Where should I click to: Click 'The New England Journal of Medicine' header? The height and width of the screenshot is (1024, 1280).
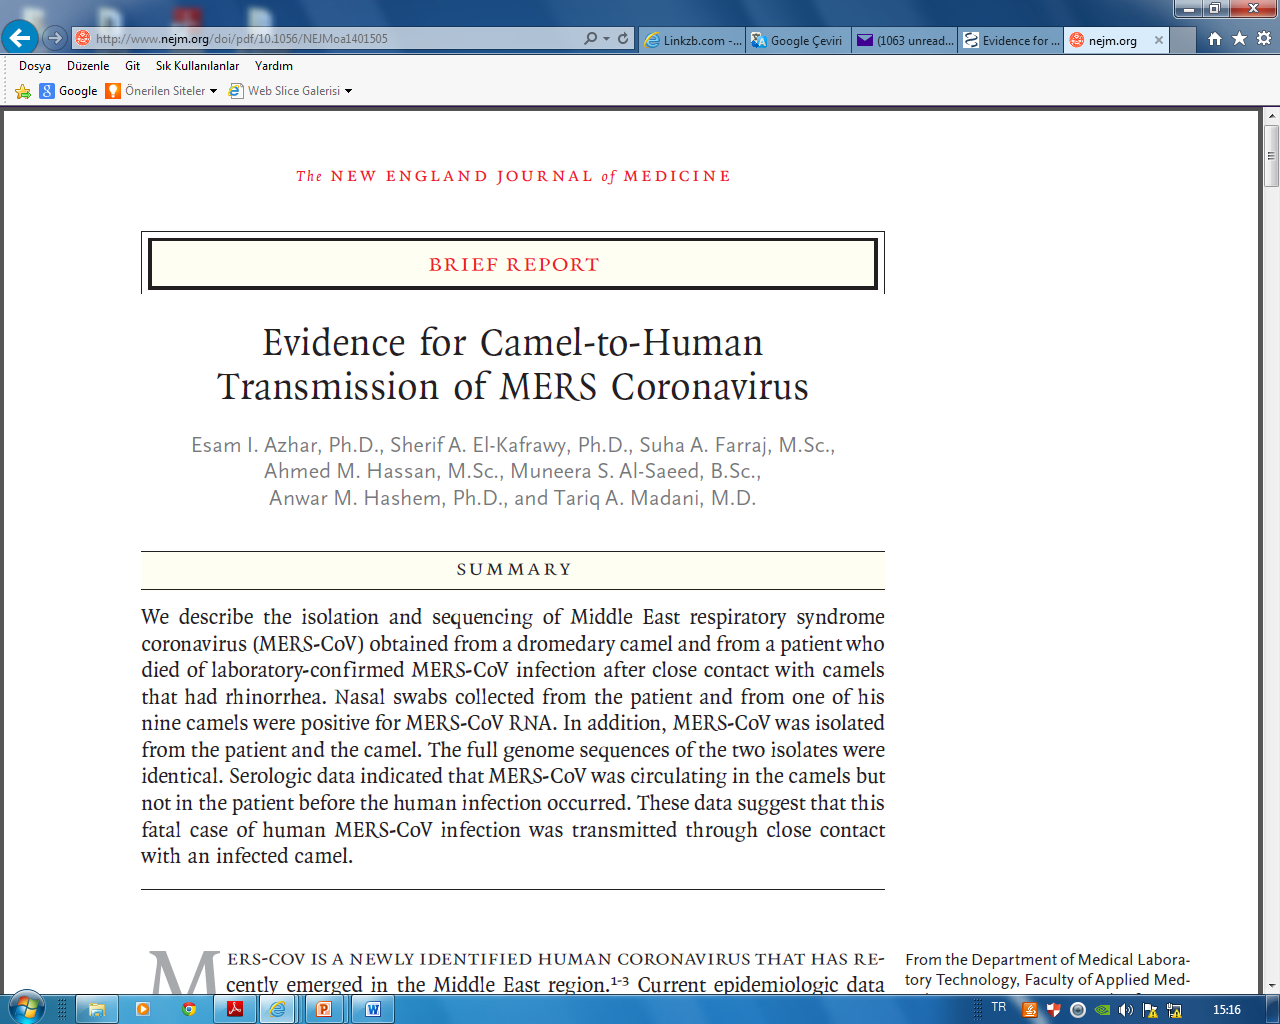pyautogui.click(x=513, y=176)
